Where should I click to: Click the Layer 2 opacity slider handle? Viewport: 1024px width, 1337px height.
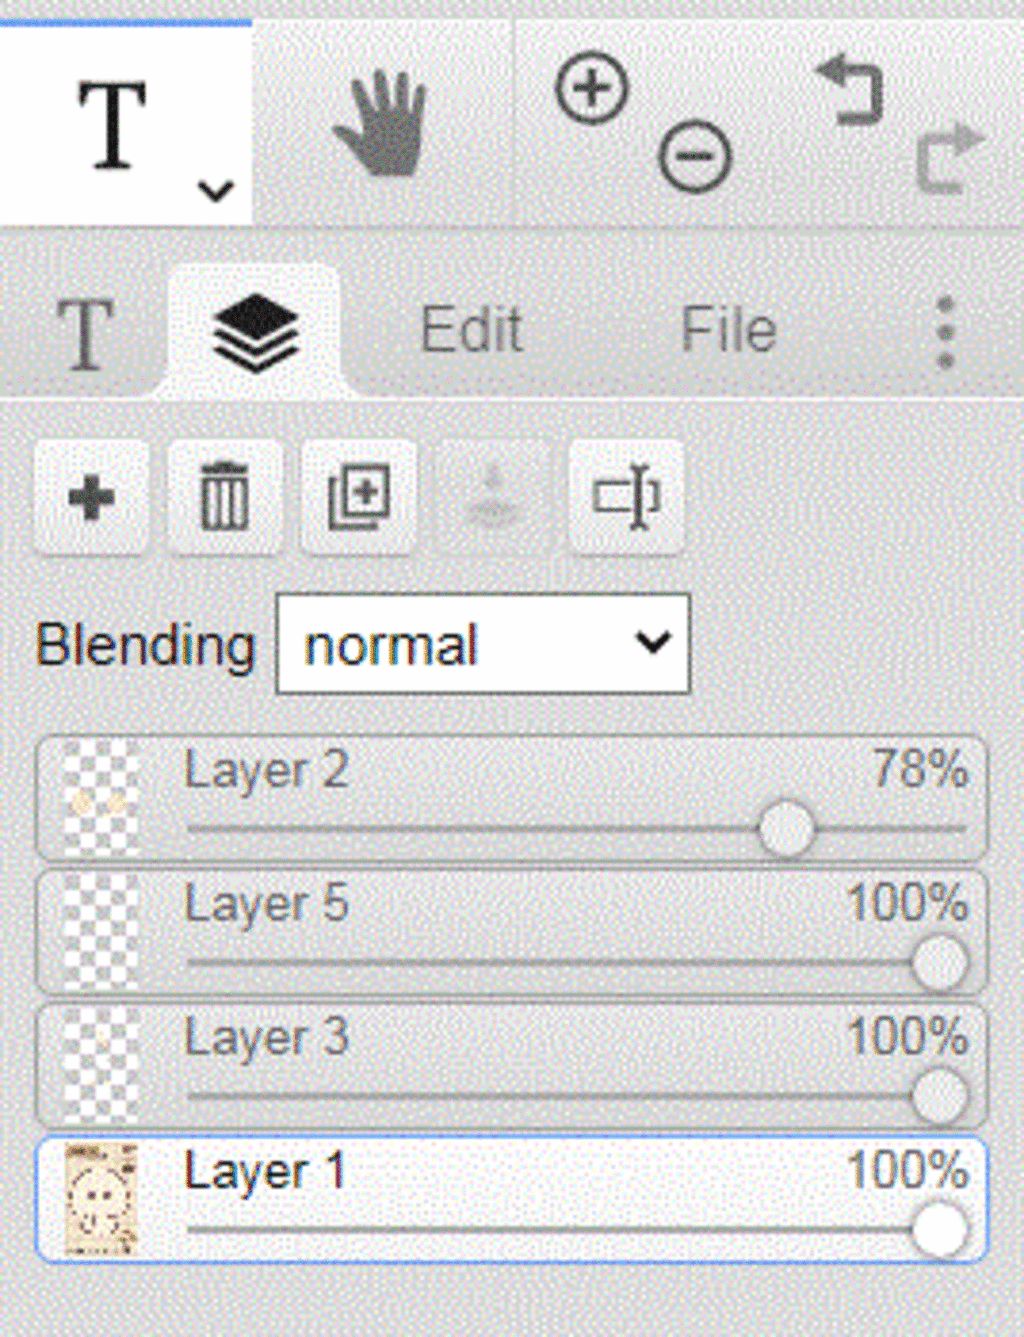point(786,828)
